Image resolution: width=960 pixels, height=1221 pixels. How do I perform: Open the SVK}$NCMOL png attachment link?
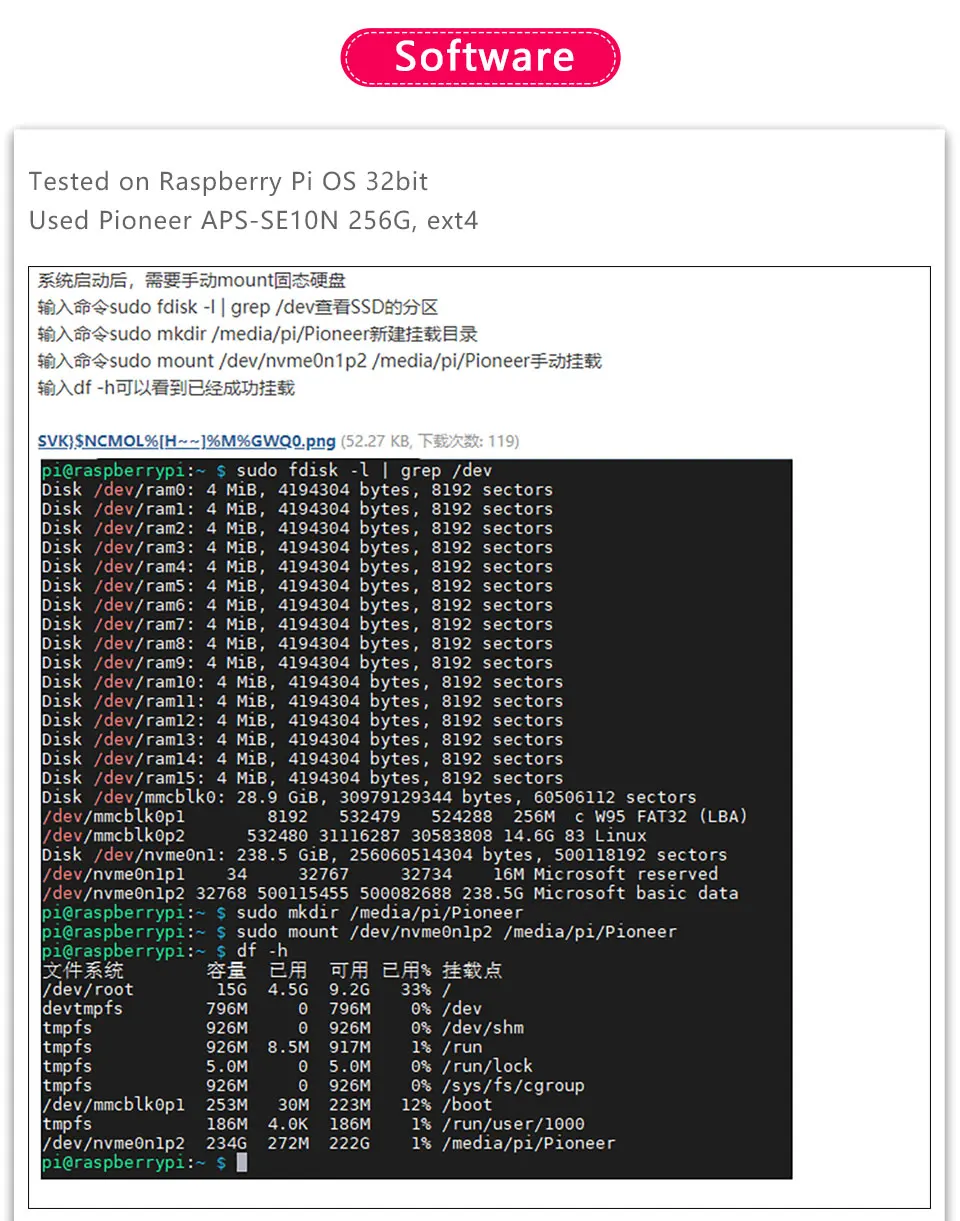[186, 441]
